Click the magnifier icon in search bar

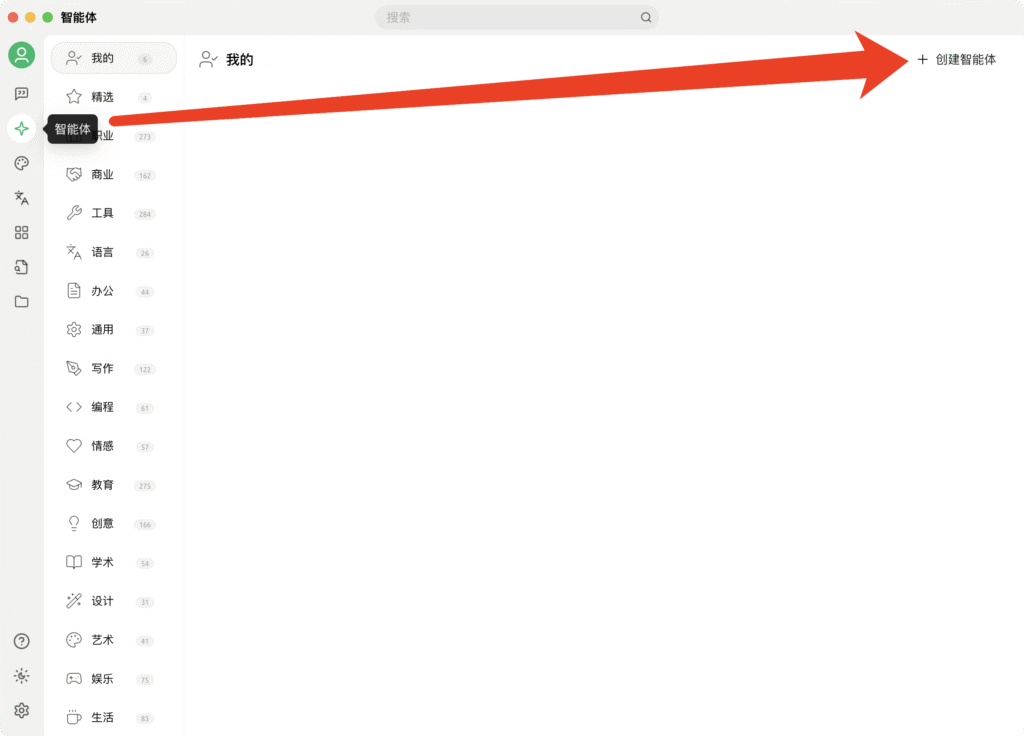645,18
